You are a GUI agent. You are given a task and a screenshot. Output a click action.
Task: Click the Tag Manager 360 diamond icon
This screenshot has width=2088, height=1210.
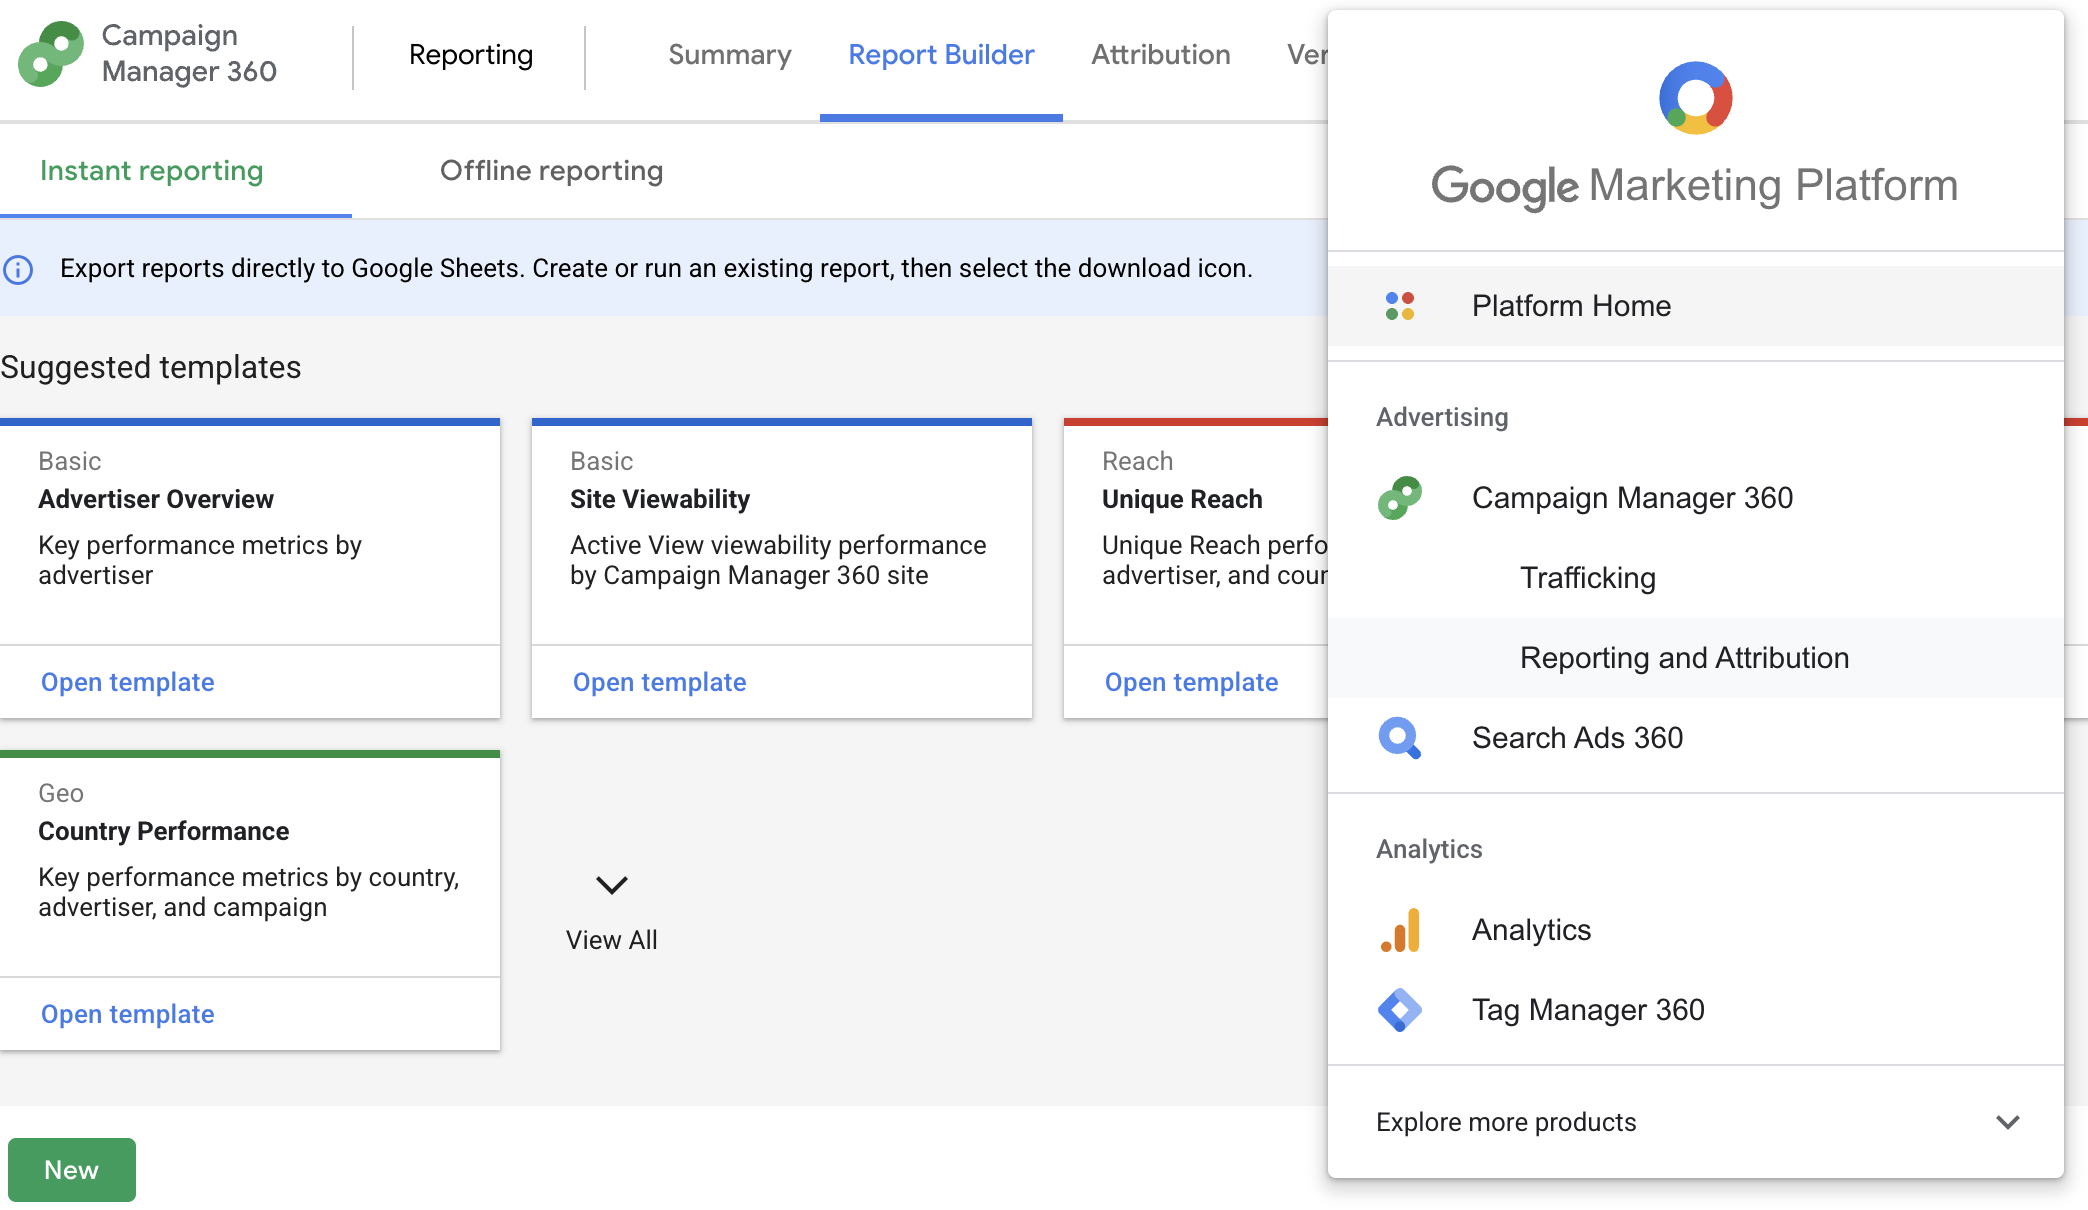[x=1400, y=1010]
